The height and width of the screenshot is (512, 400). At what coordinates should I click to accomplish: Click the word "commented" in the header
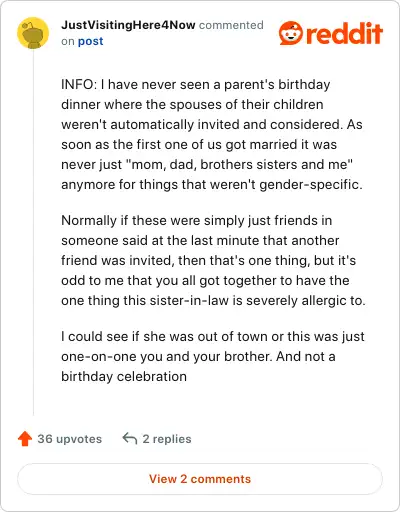point(231,25)
